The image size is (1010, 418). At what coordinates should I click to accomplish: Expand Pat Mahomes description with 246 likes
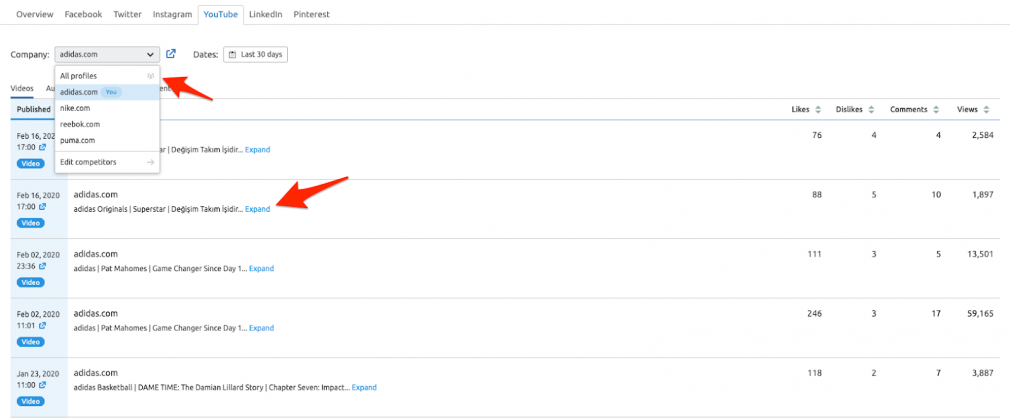pos(262,328)
